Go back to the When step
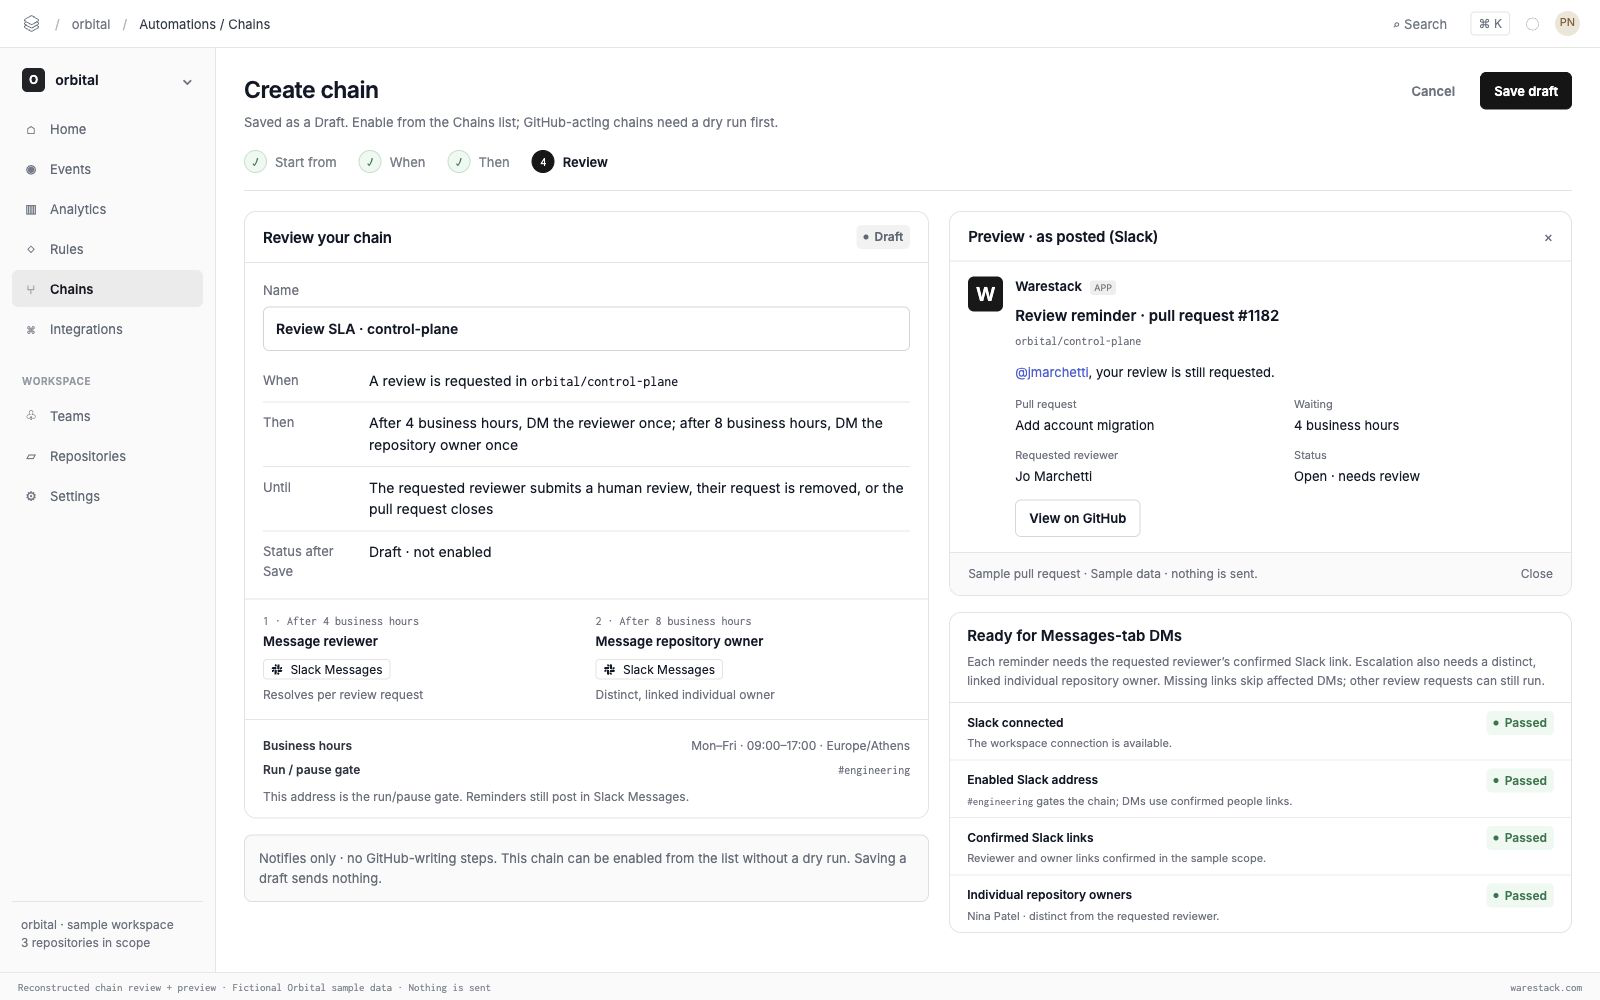The width and height of the screenshot is (1600, 1000). (393, 162)
